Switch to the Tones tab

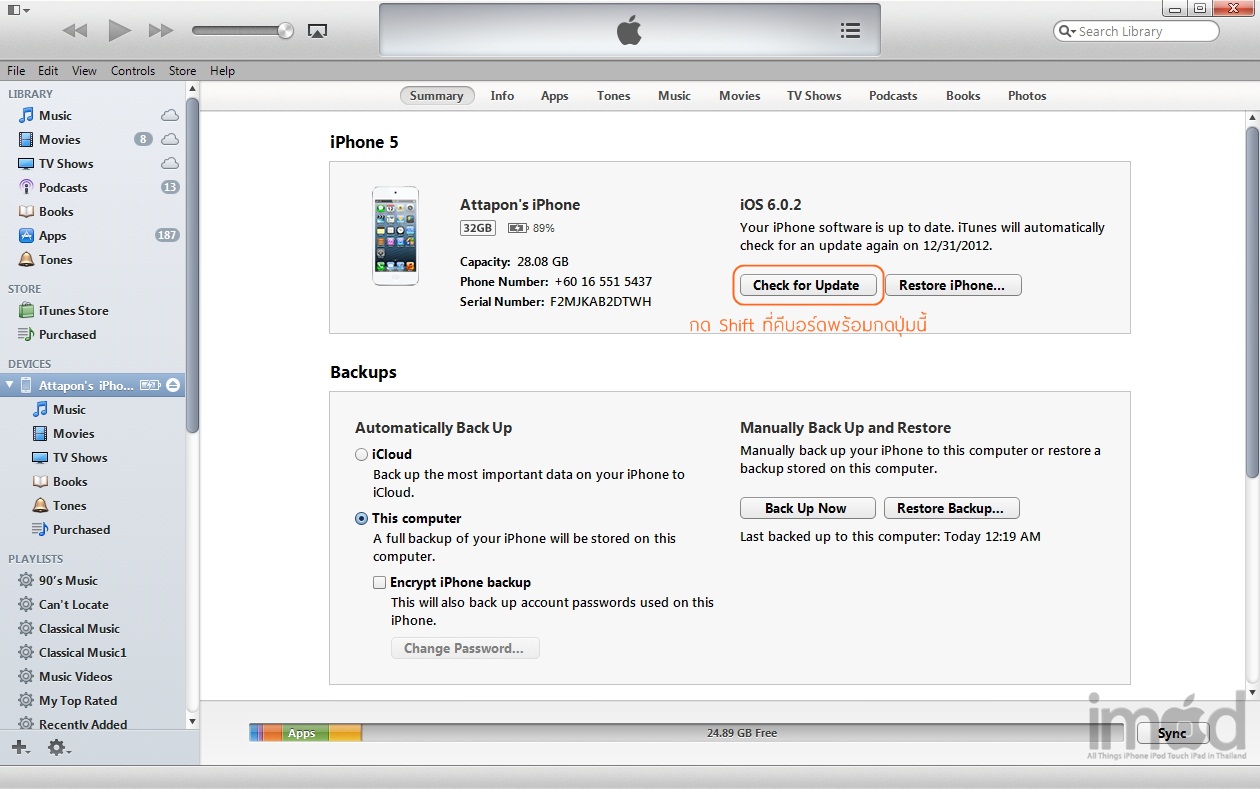pyautogui.click(x=613, y=96)
